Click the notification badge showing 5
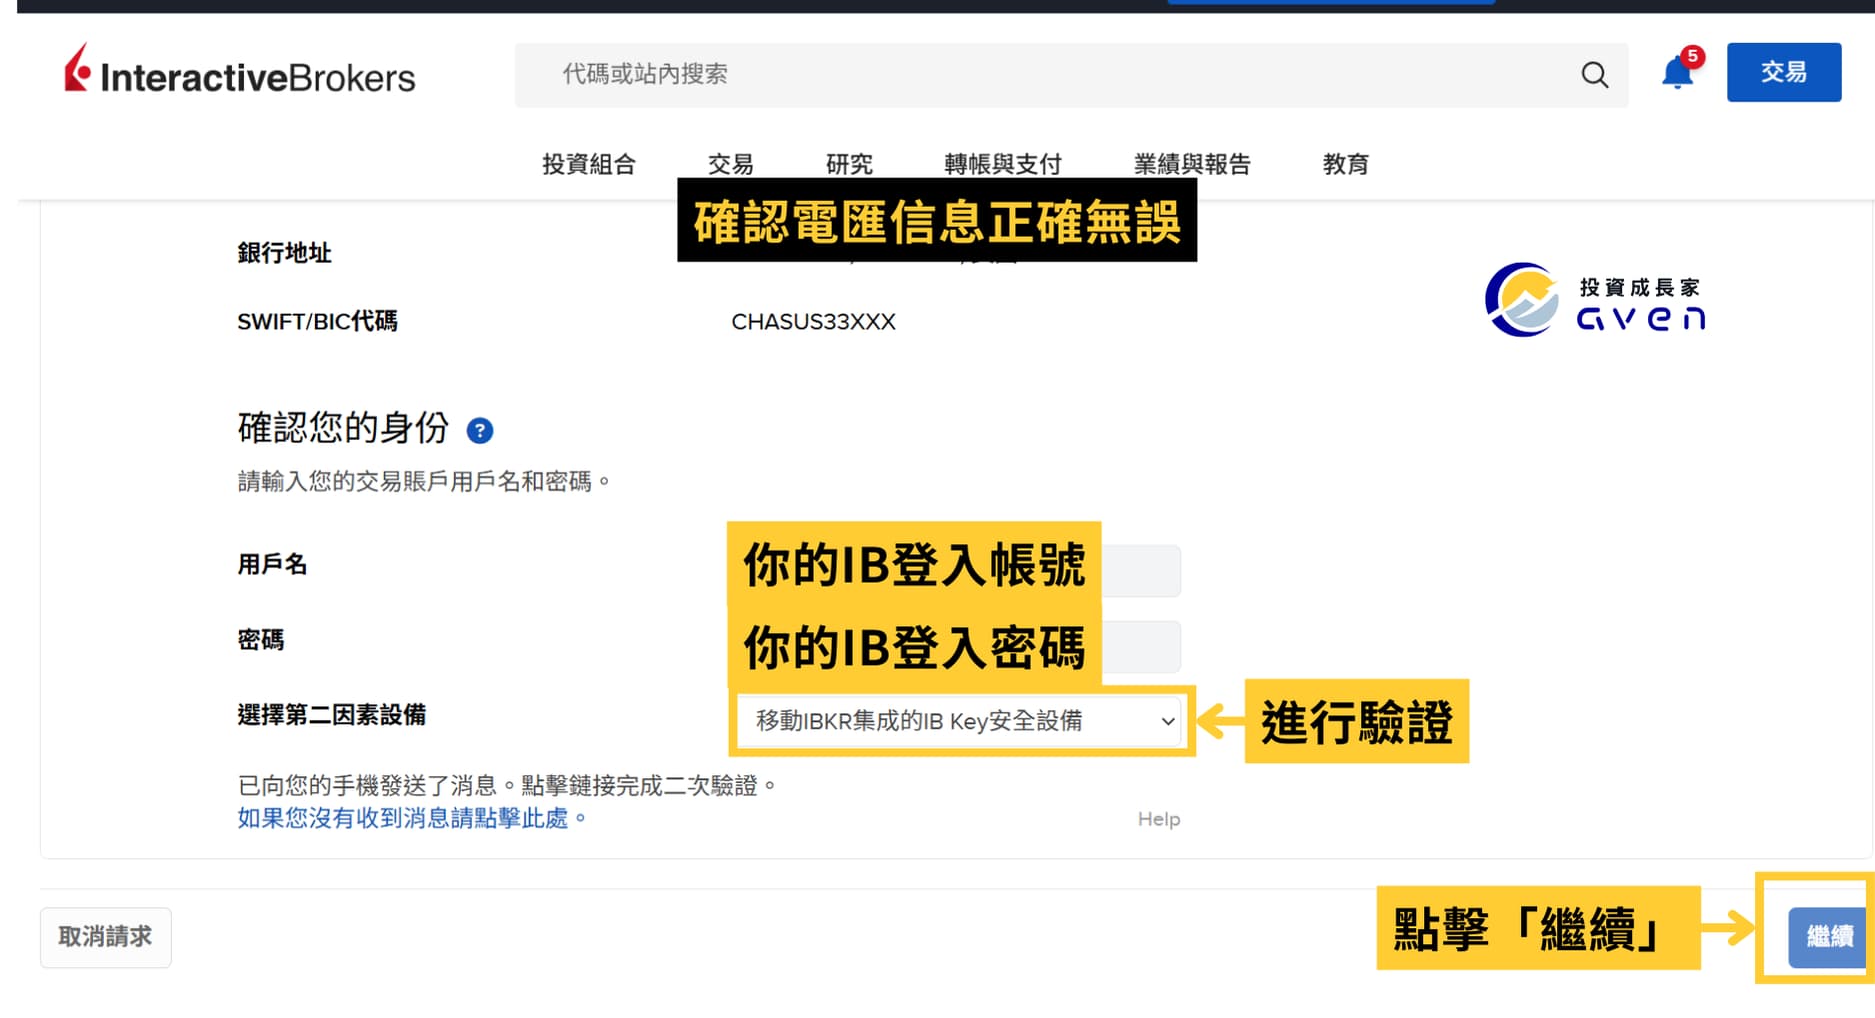This screenshot has height=1018, width=1875. (1693, 59)
